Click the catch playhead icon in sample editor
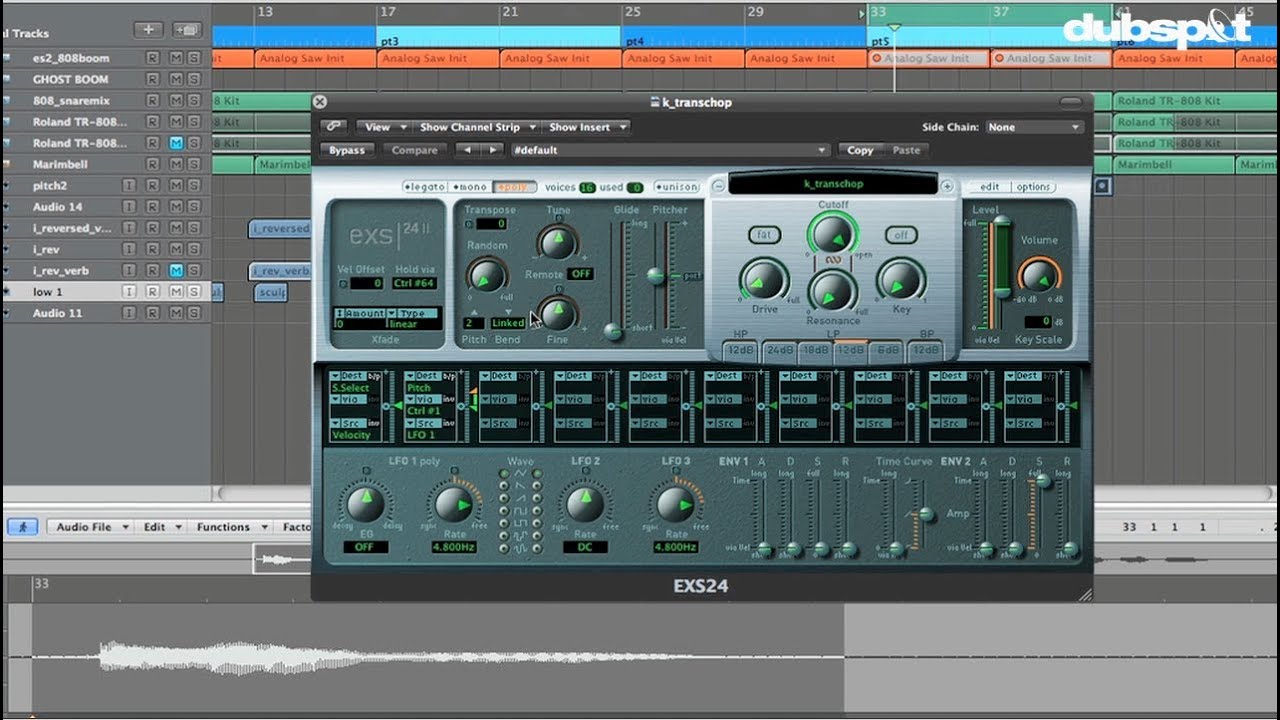The height and width of the screenshot is (720, 1280). (22, 527)
